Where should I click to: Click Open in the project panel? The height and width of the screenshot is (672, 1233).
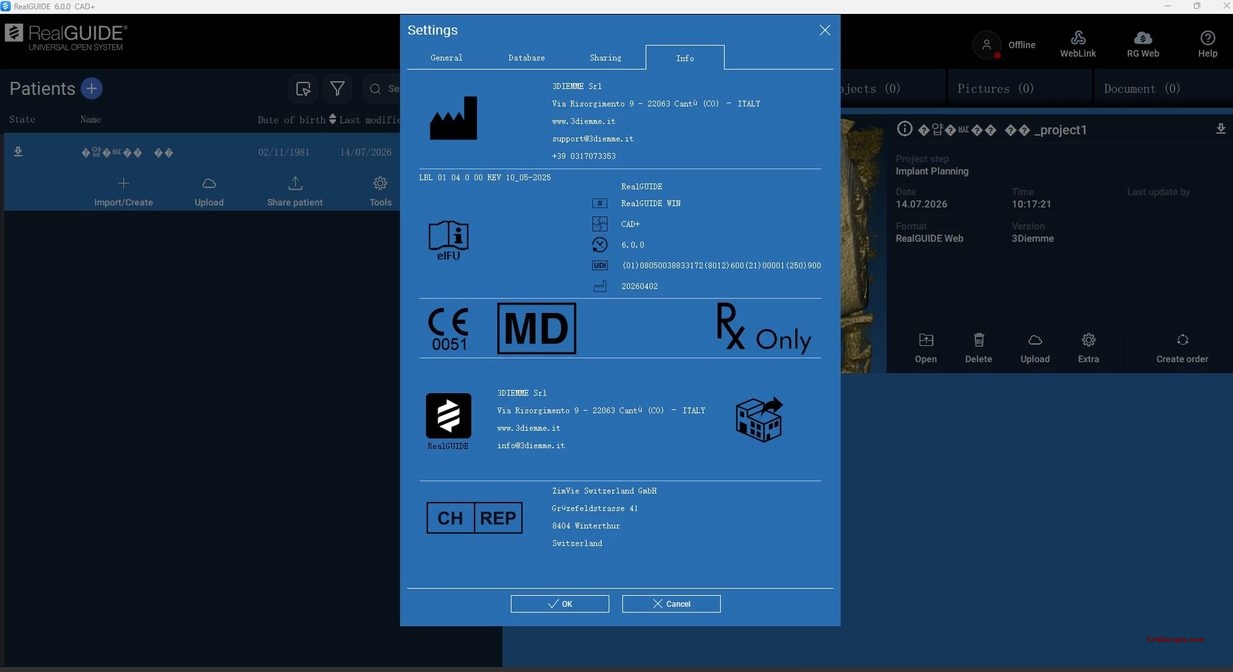click(x=926, y=348)
